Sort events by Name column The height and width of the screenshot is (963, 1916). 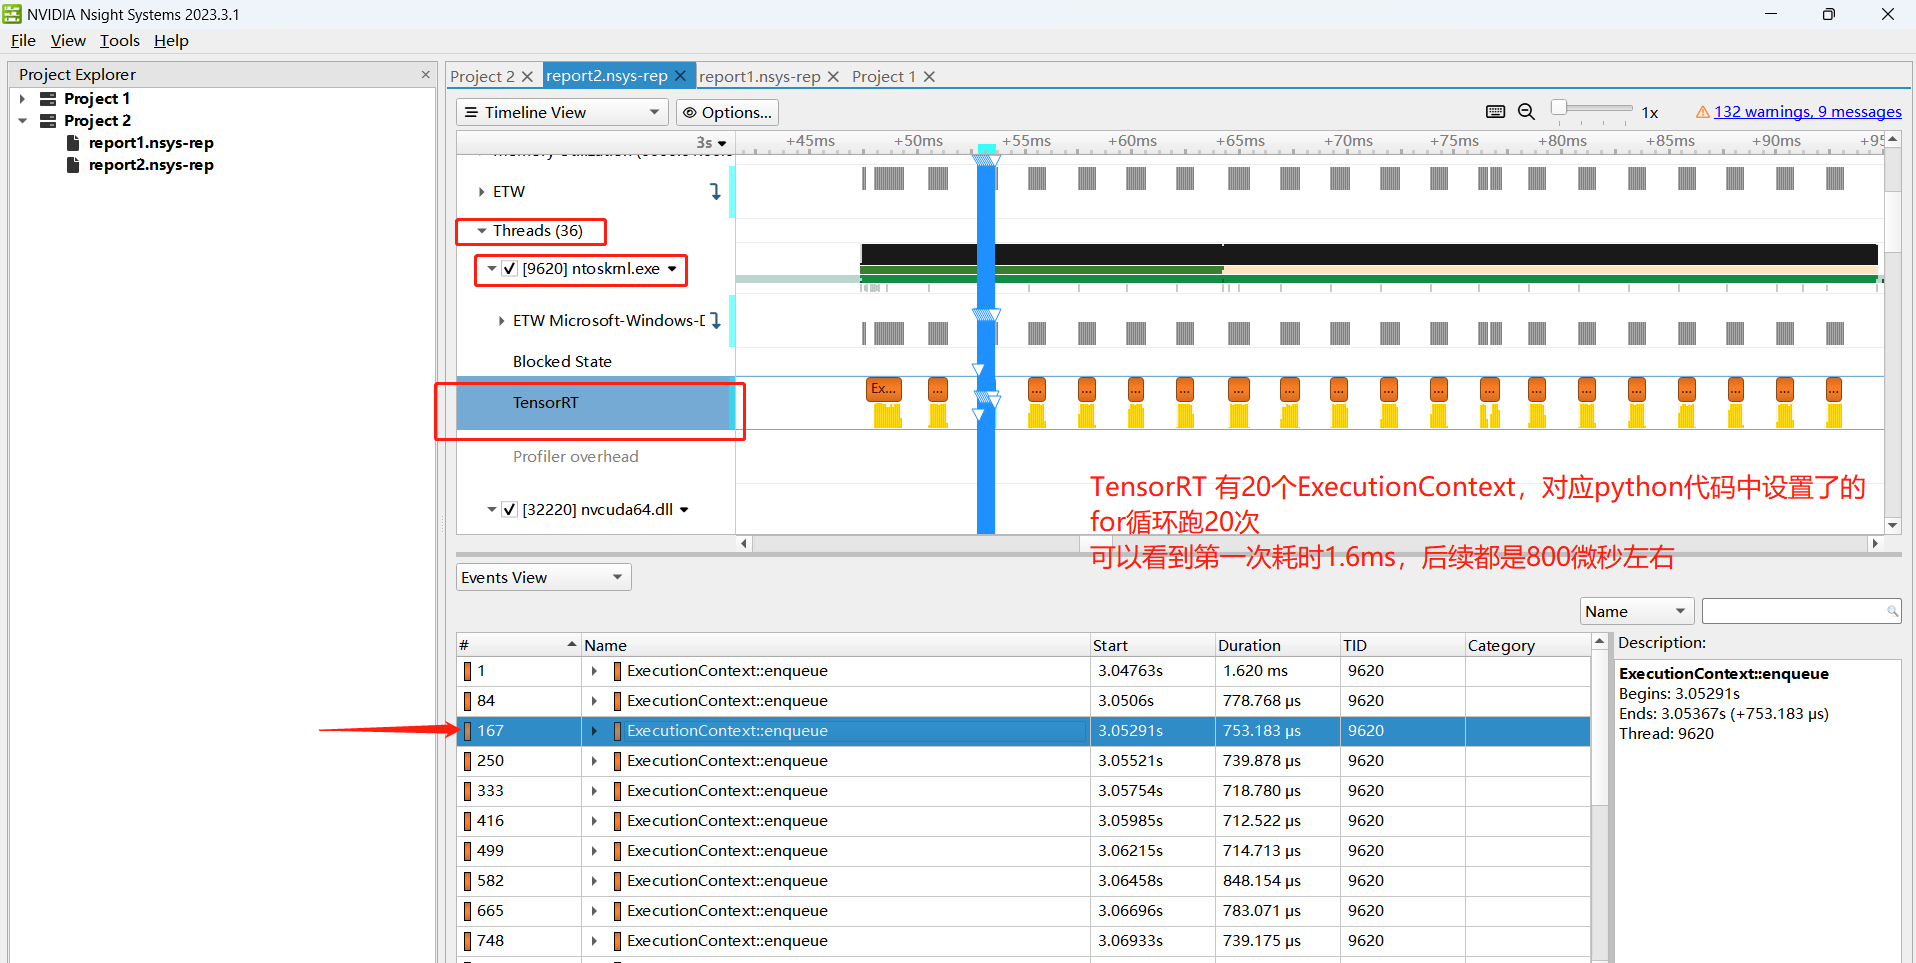click(835, 646)
